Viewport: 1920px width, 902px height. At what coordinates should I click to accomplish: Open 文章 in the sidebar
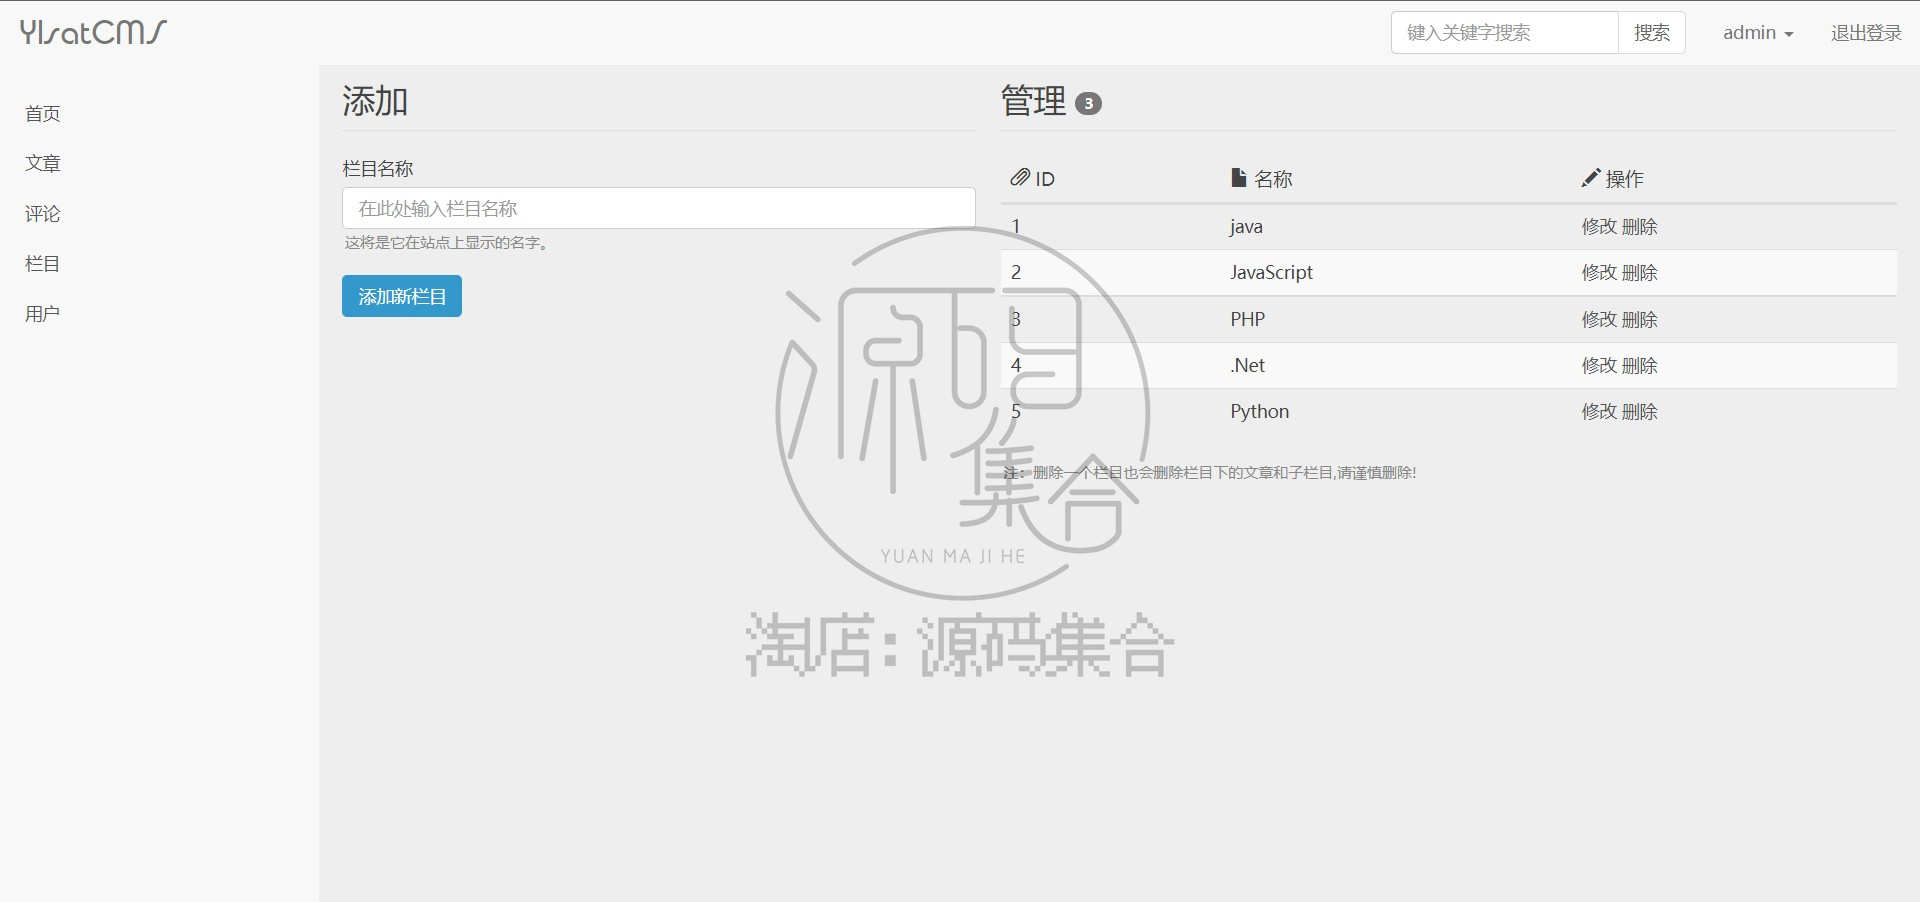pos(43,164)
